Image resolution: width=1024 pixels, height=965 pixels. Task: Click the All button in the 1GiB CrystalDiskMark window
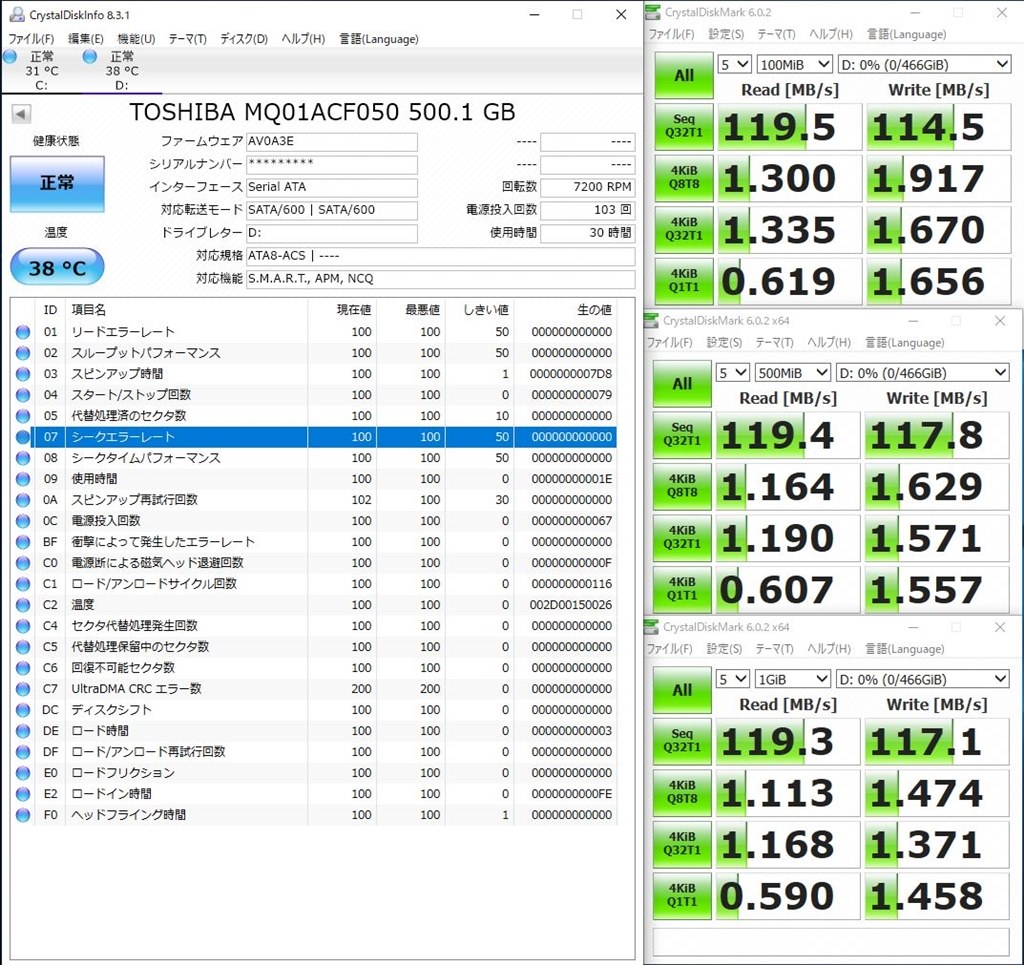(x=682, y=689)
